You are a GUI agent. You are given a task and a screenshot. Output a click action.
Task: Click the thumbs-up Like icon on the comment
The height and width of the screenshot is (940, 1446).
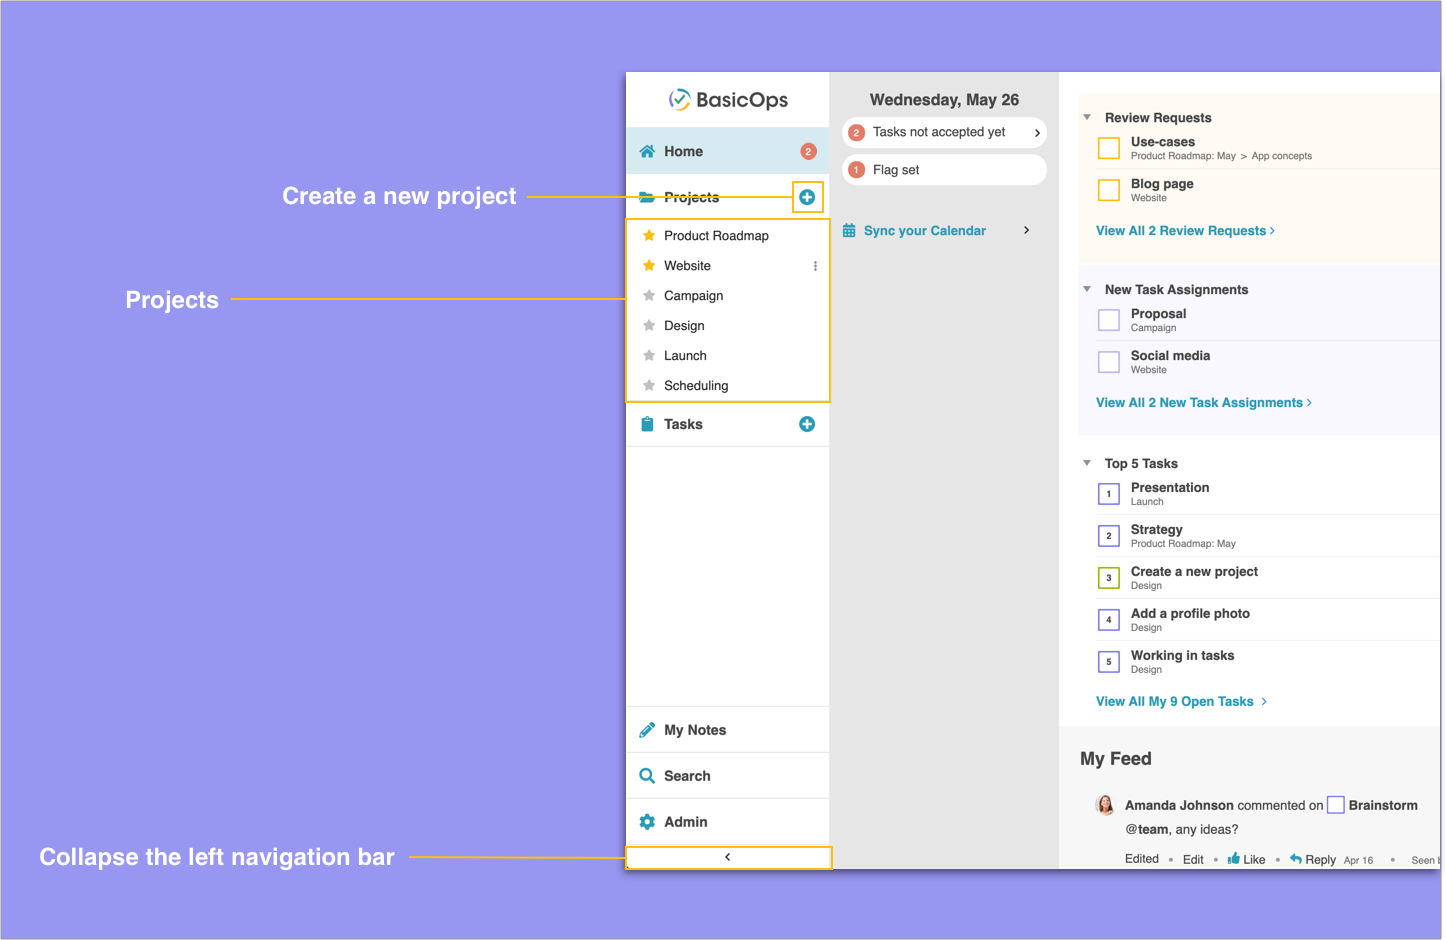pos(1234,859)
